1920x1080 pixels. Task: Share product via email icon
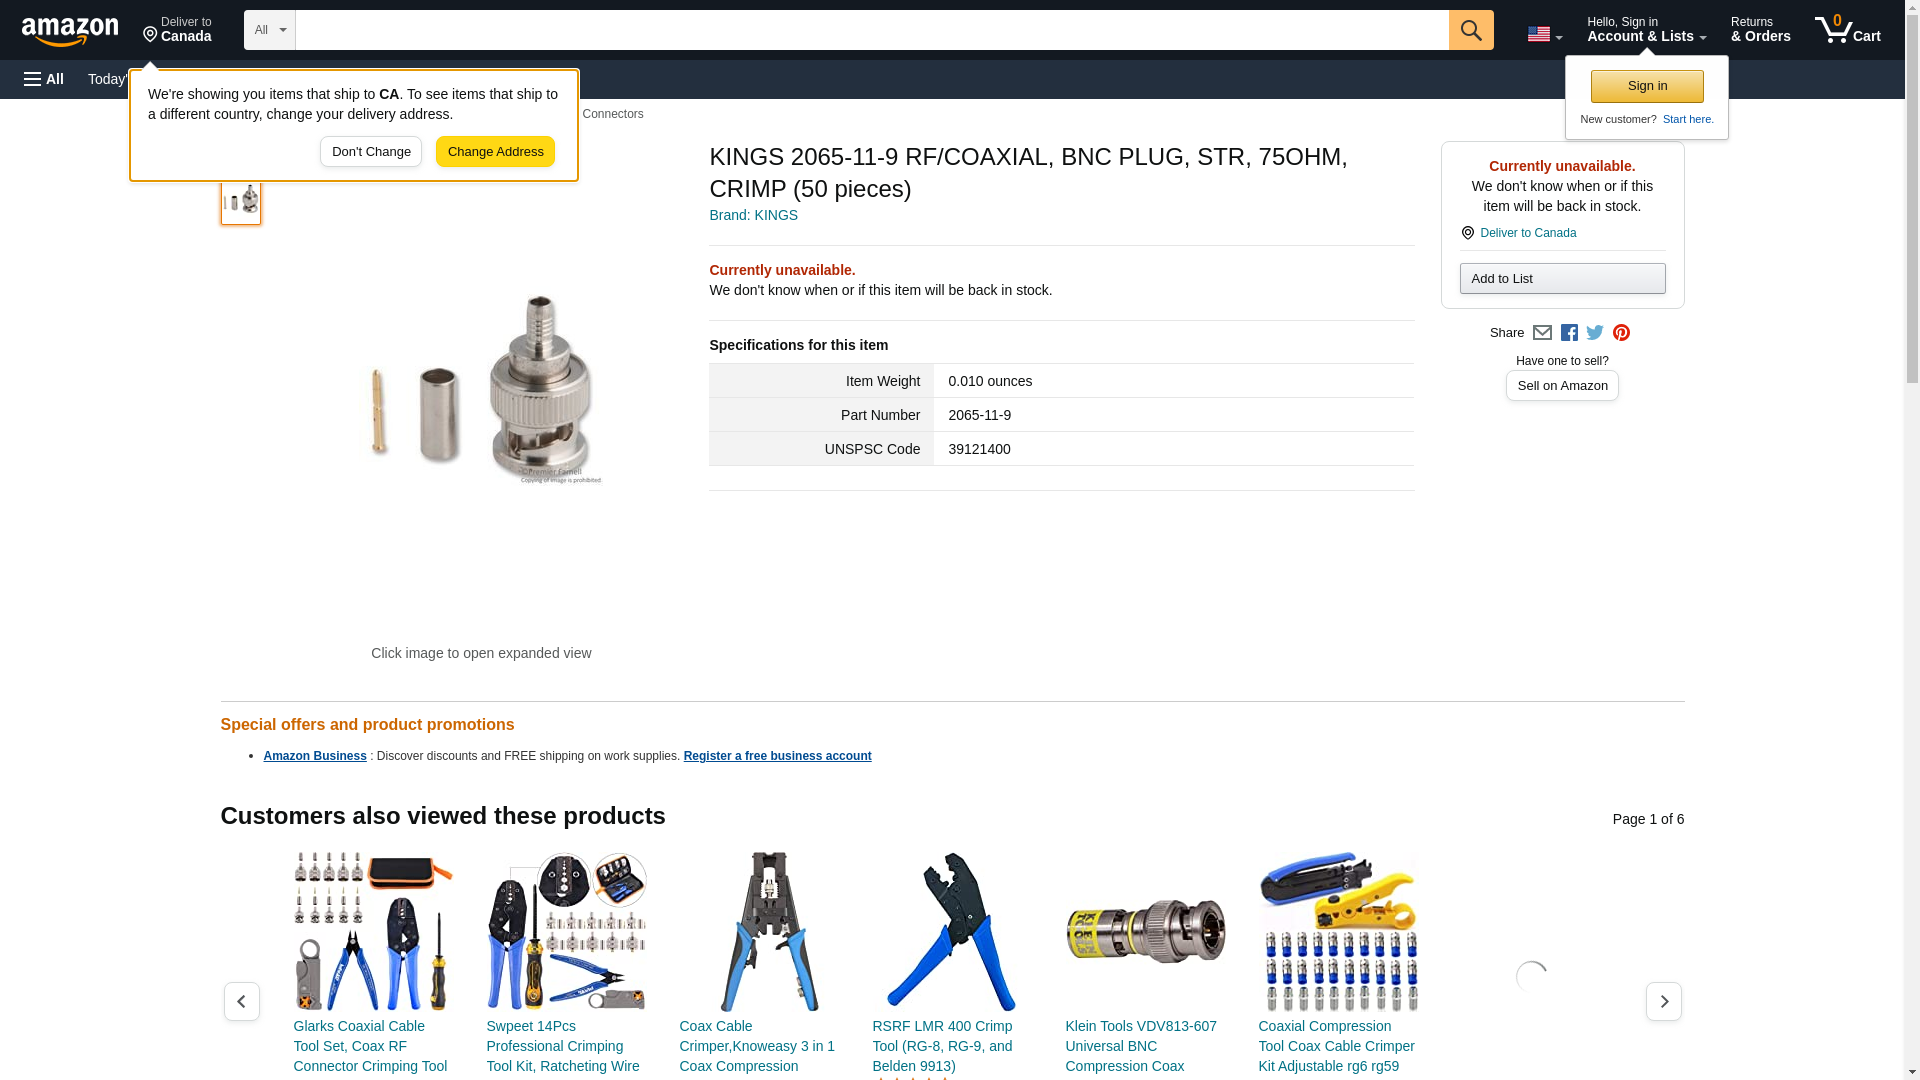(x=1542, y=333)
